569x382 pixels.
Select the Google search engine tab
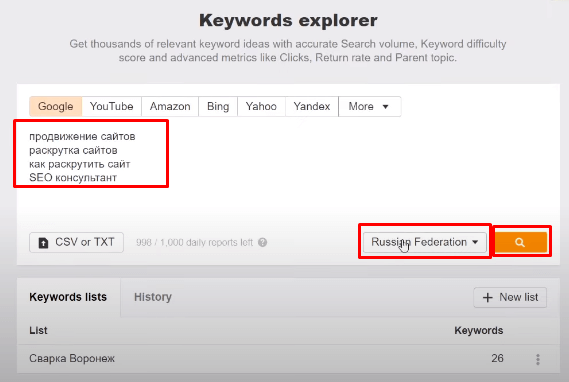(56, 106)
